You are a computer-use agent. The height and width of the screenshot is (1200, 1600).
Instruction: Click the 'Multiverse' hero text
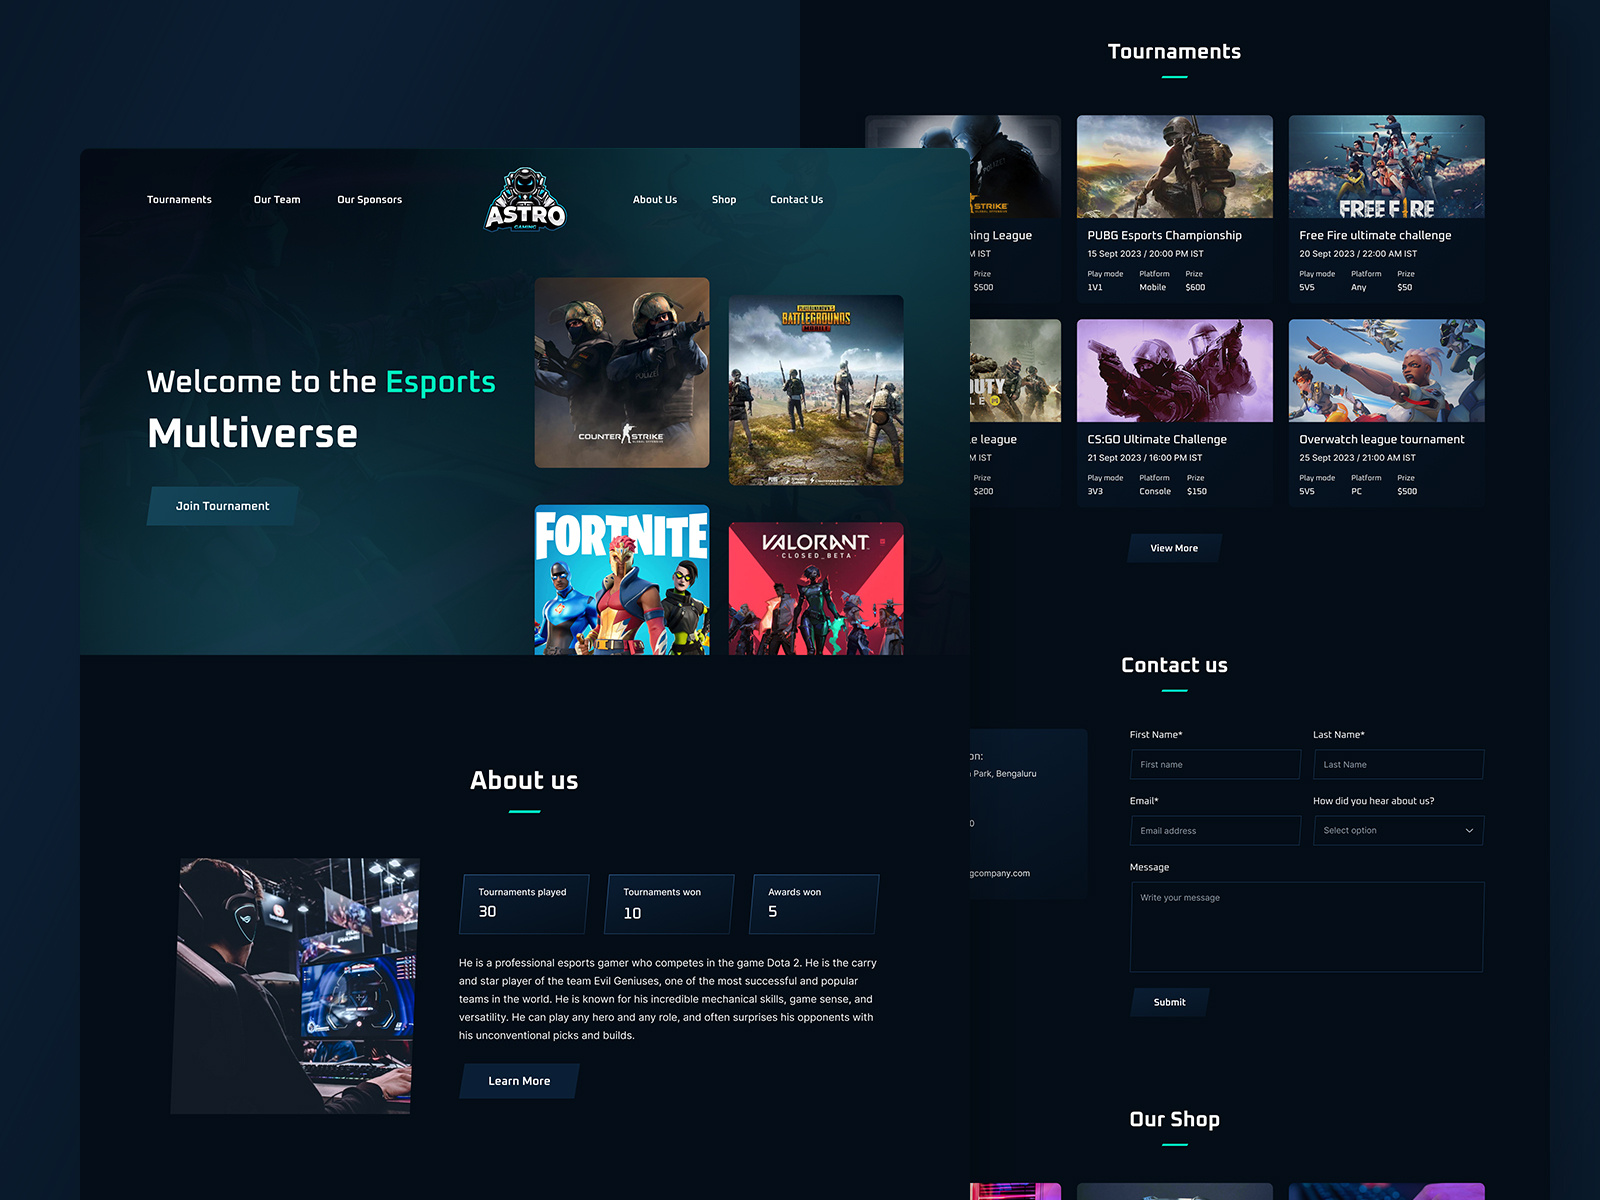[x=253, y=434]
